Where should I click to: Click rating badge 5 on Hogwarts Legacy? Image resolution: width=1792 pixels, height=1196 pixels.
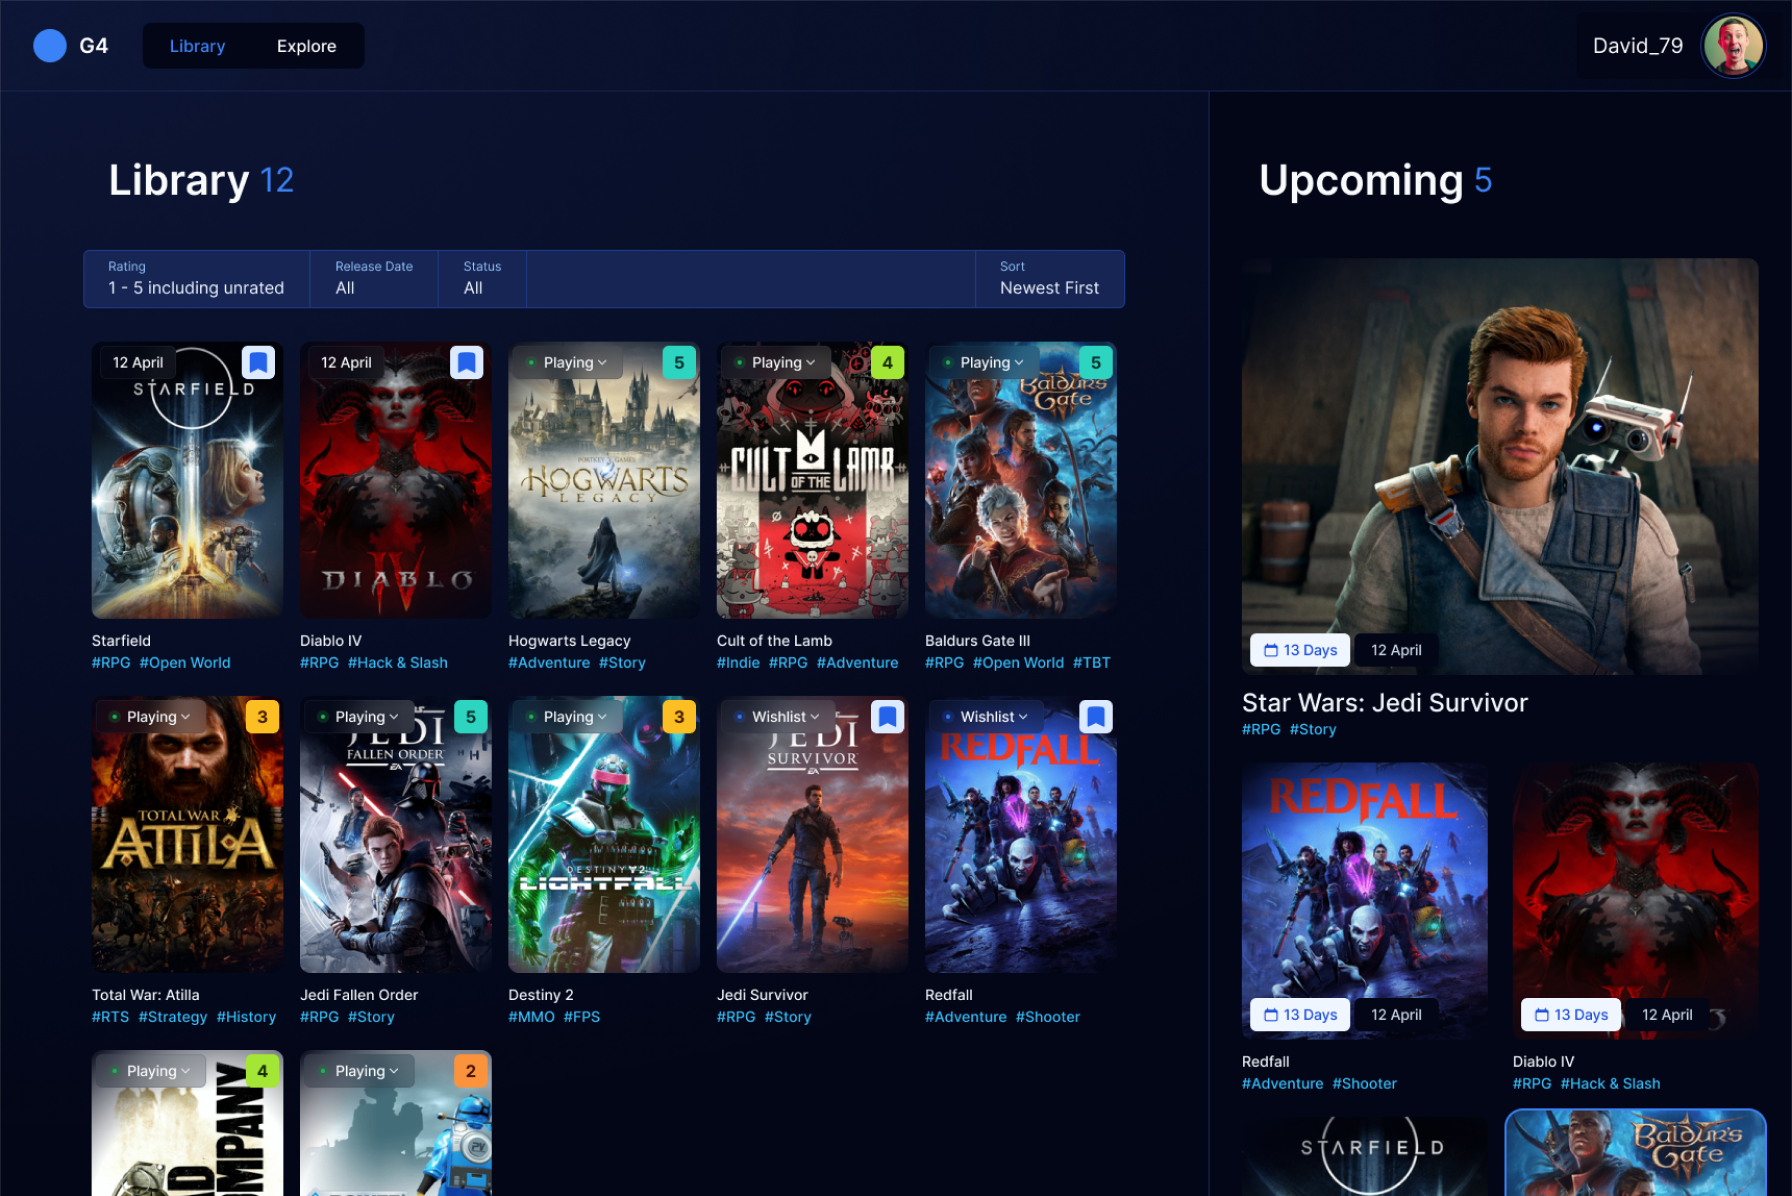tap(679, 362)
